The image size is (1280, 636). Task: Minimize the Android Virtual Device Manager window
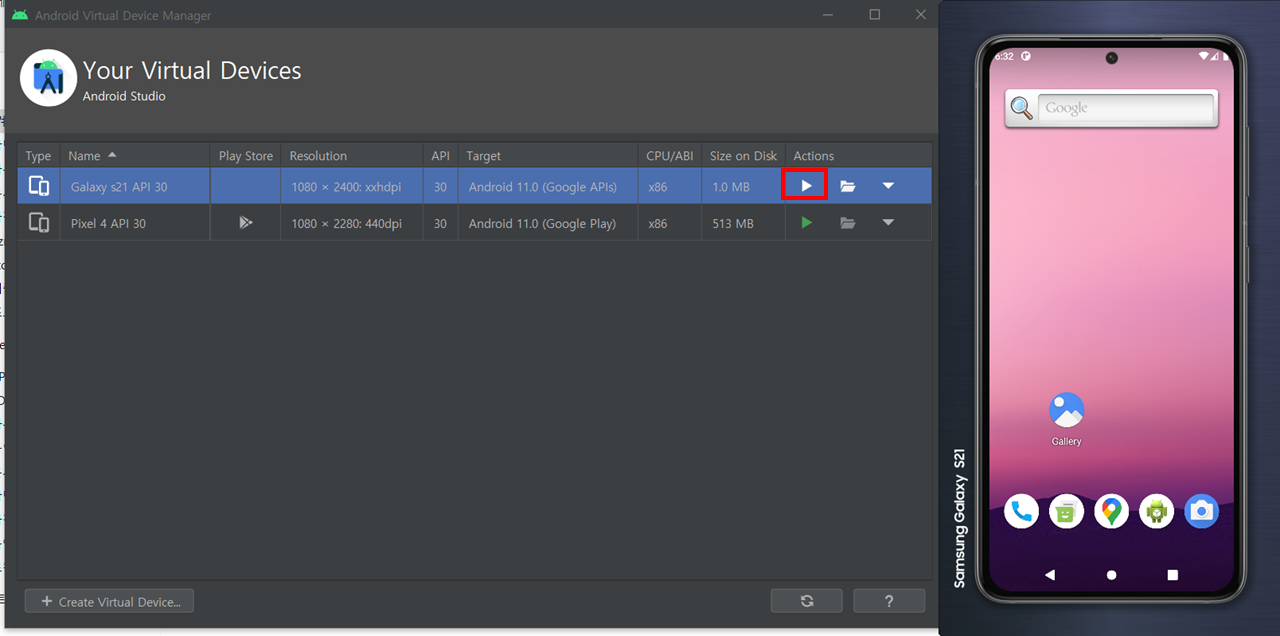tap(828, 15)
